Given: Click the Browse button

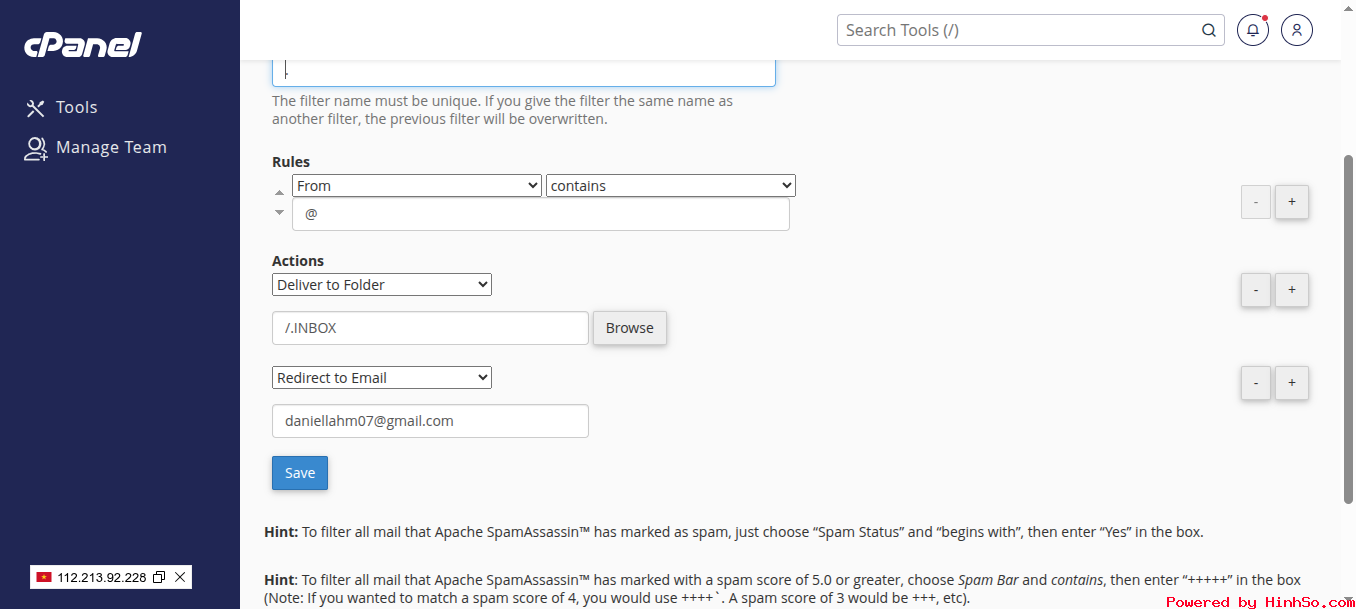Looking at the screenshot, I should pos(630,328).
